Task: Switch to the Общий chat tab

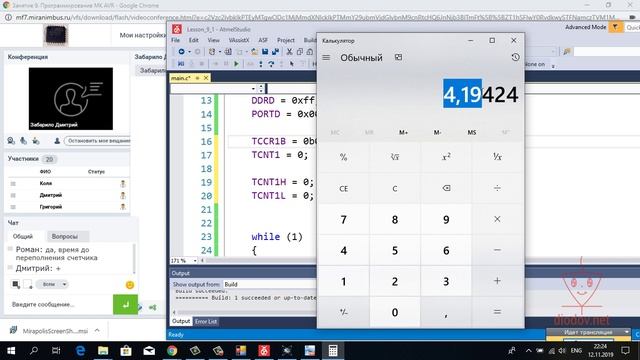Action: click(23, 236)
